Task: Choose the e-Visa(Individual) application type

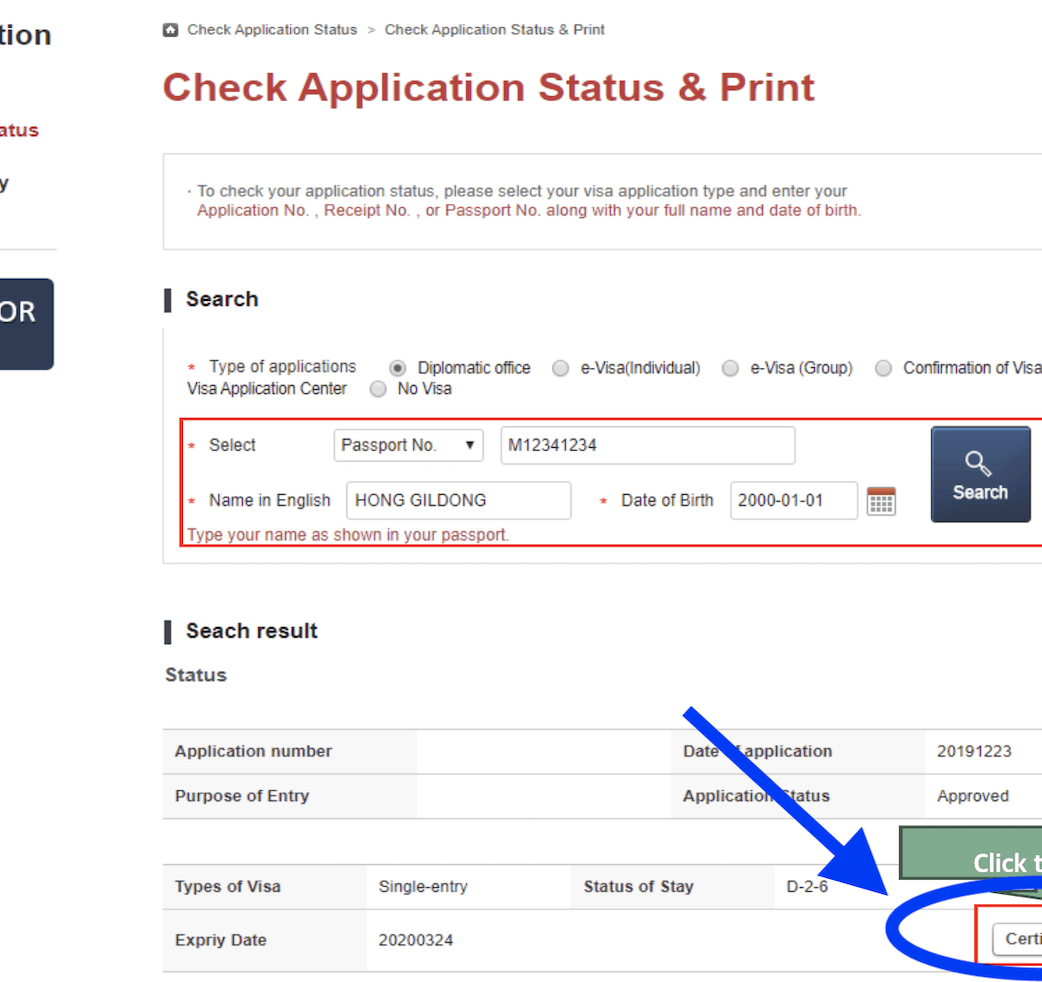Action: click(x=561, y=368)
